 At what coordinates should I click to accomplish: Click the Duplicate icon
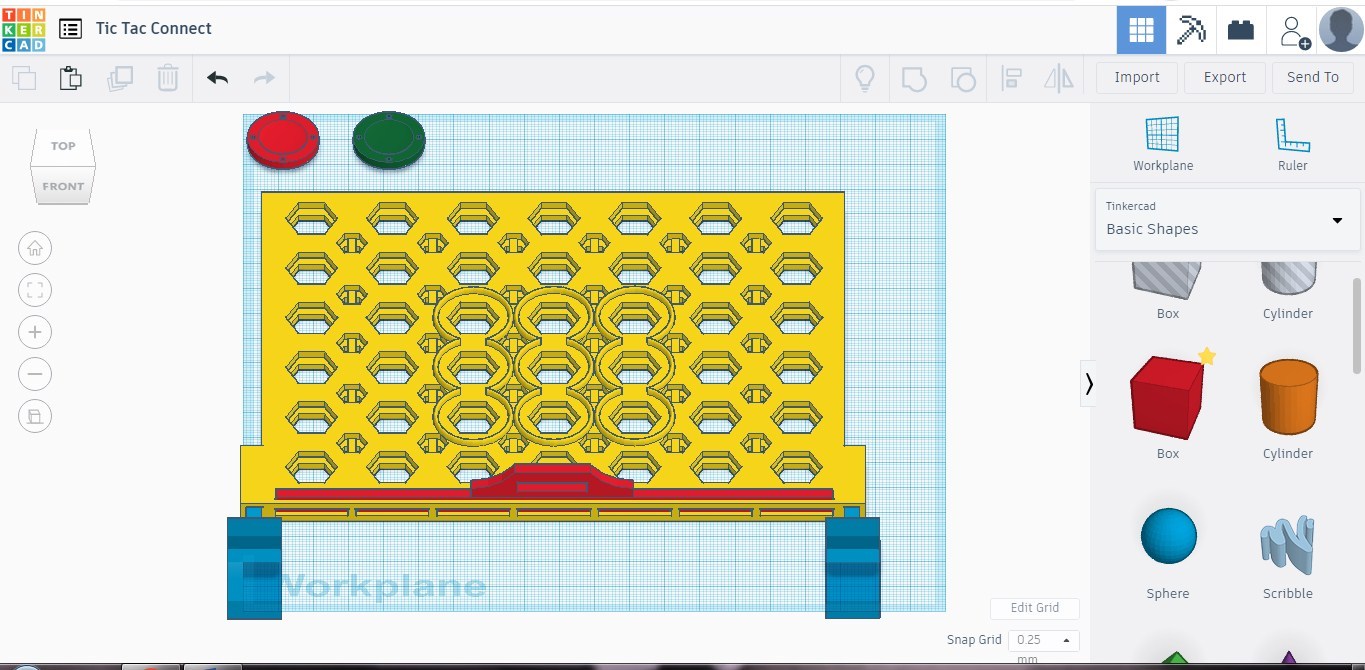[x=120, y=78]
